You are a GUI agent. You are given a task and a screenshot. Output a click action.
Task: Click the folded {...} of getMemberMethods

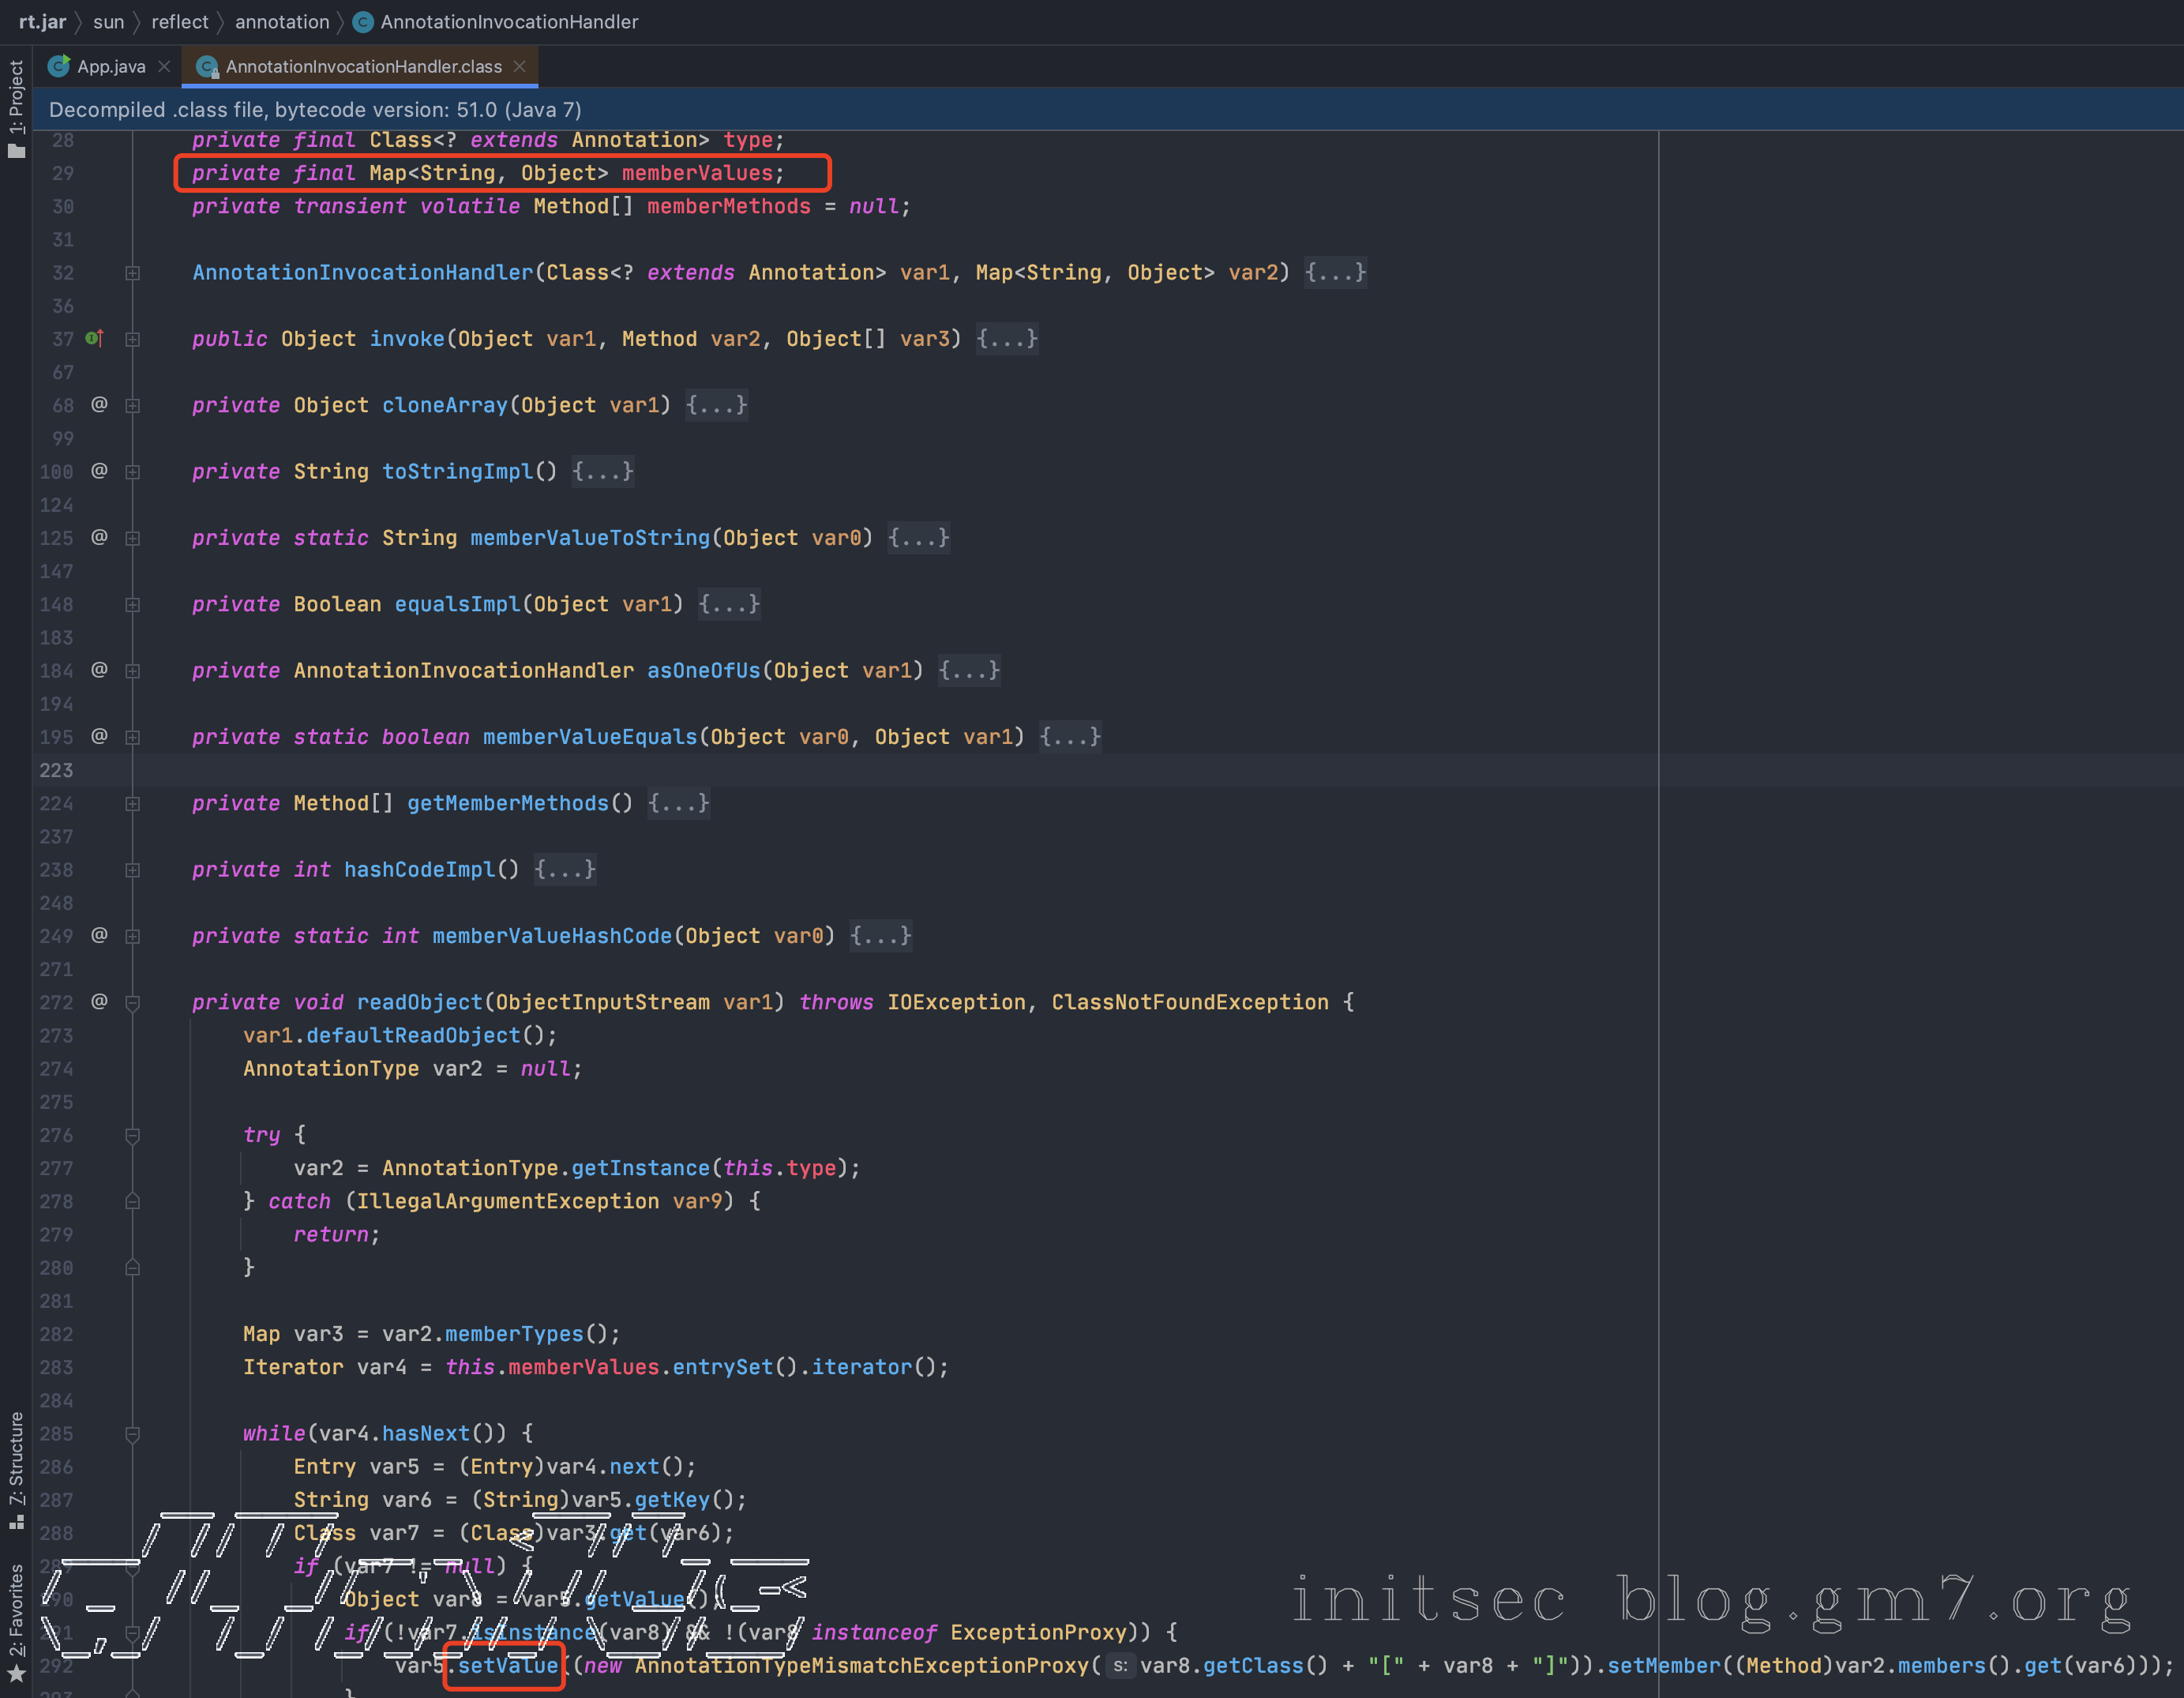click(x=678, y=803)
